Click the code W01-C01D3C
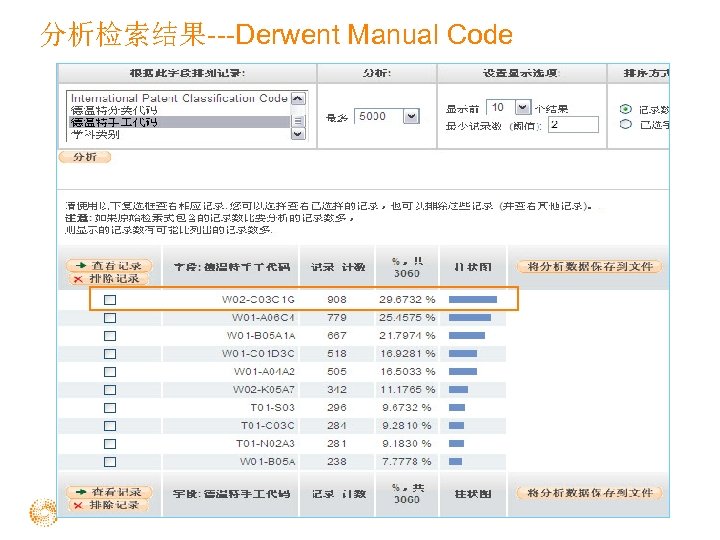The height and width of the screenshot is (540, 720). pos(258,354)
